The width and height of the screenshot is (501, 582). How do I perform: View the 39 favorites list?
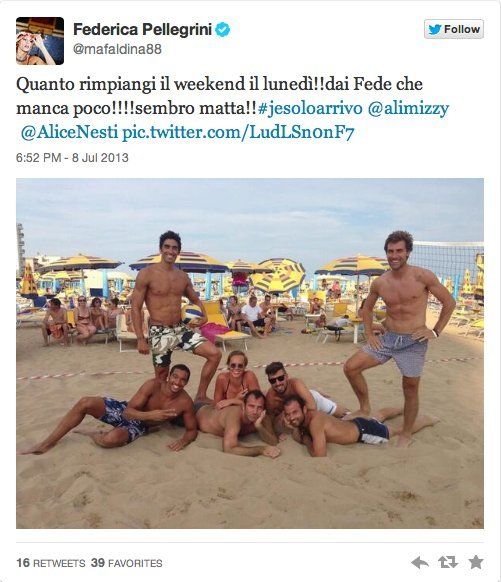click(x=127, y=563)
